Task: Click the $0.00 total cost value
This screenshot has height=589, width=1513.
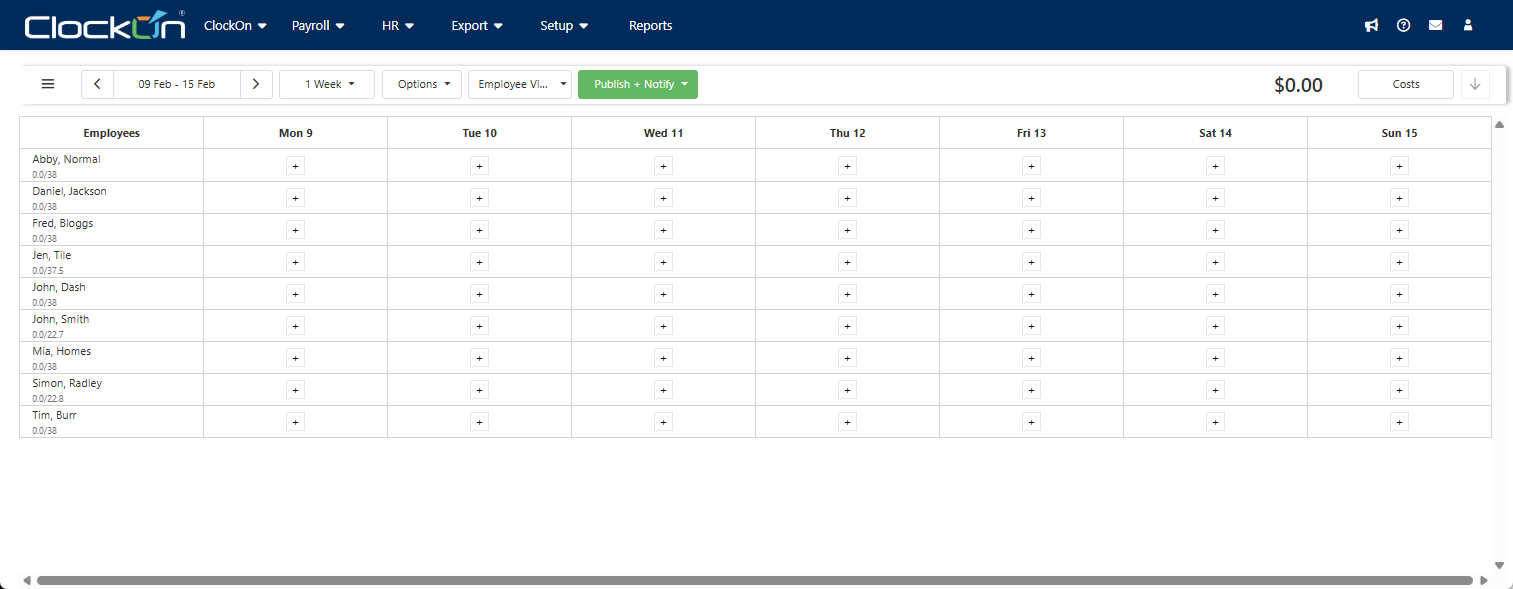Action: click(x=1298, y=85)
